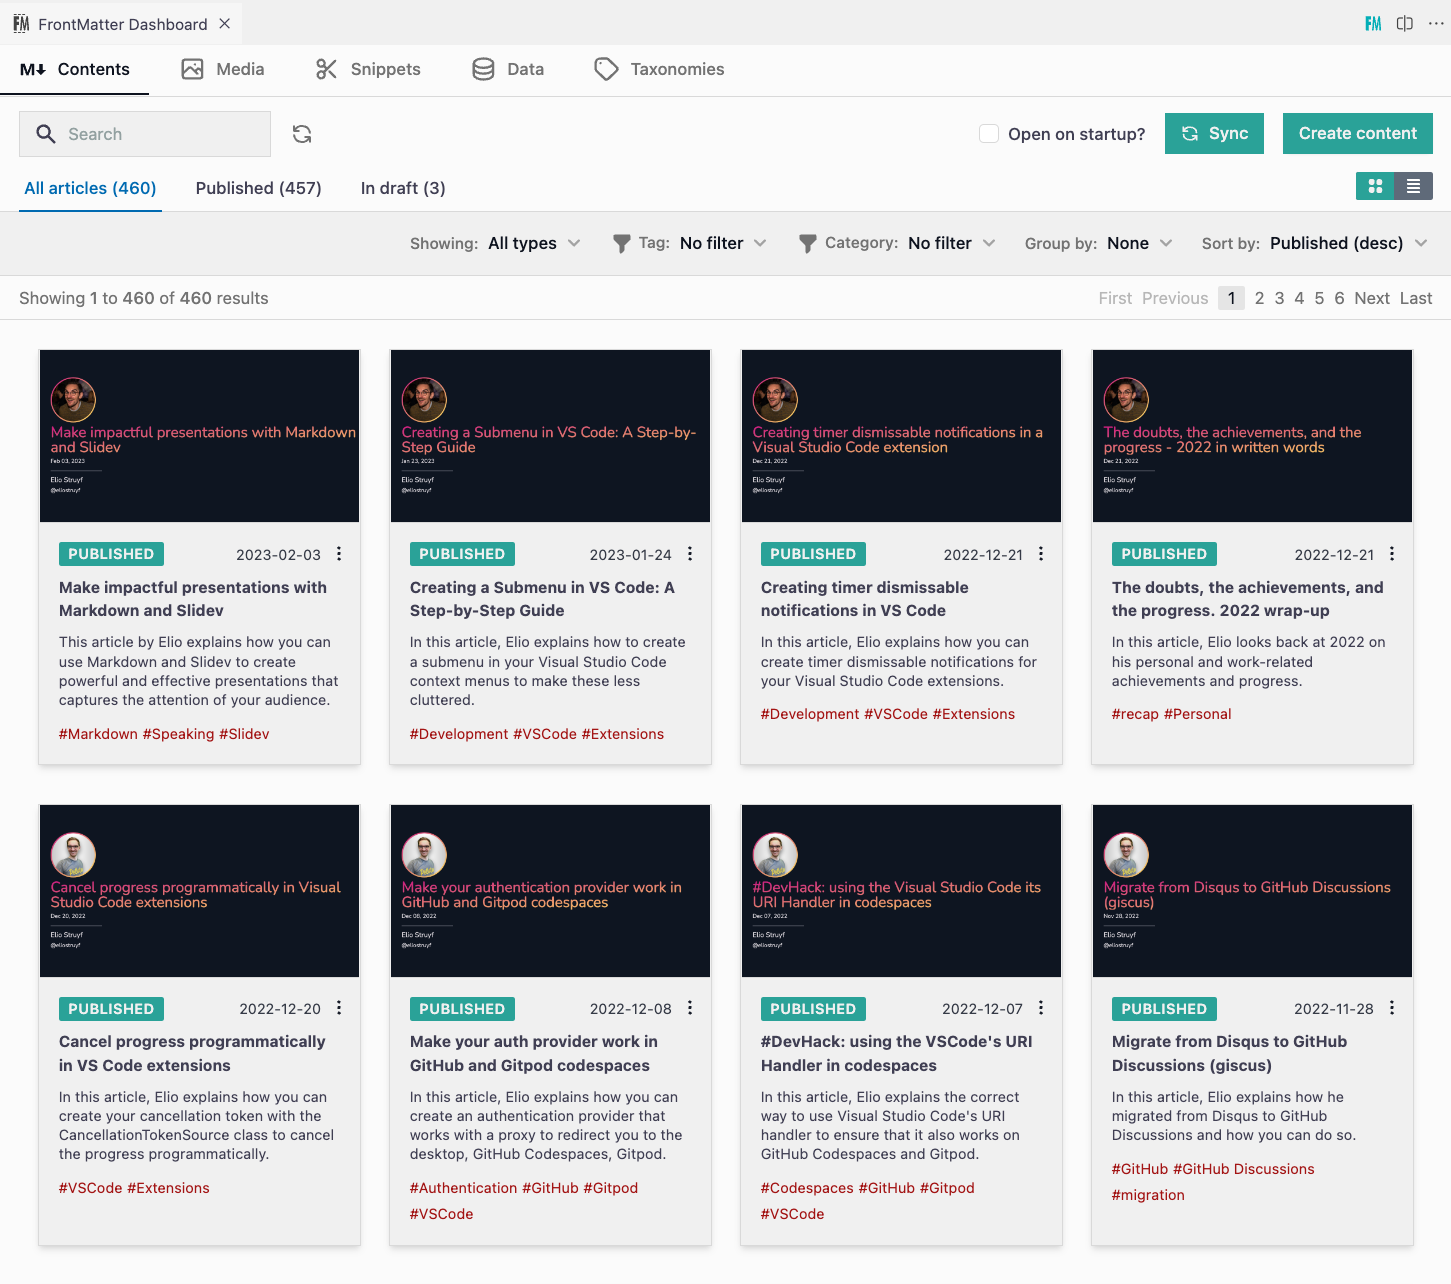Switch to the Snippets tab

[x=367, y=69]
